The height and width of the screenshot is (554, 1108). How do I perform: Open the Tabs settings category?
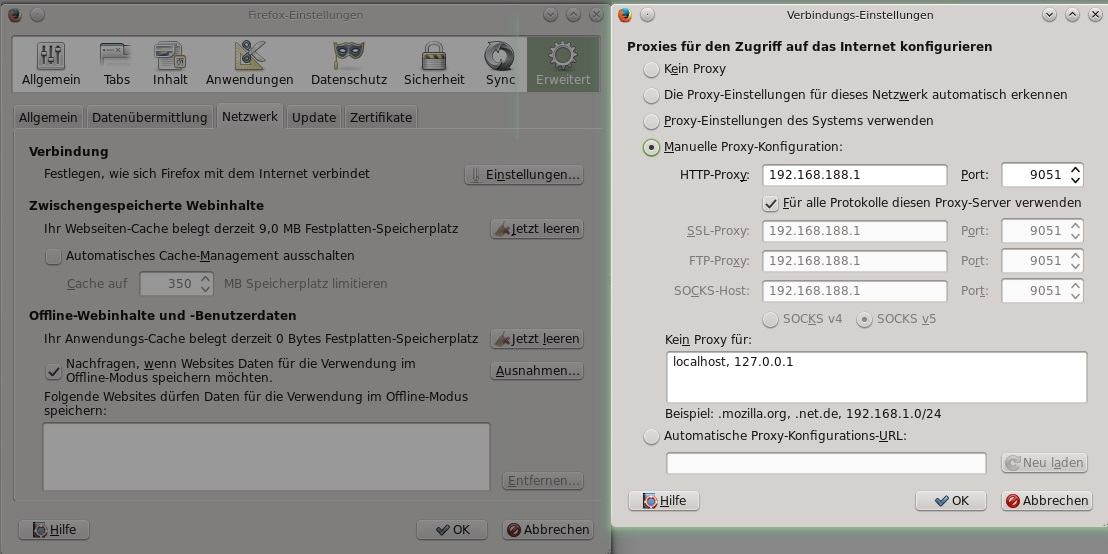(117, 64)
